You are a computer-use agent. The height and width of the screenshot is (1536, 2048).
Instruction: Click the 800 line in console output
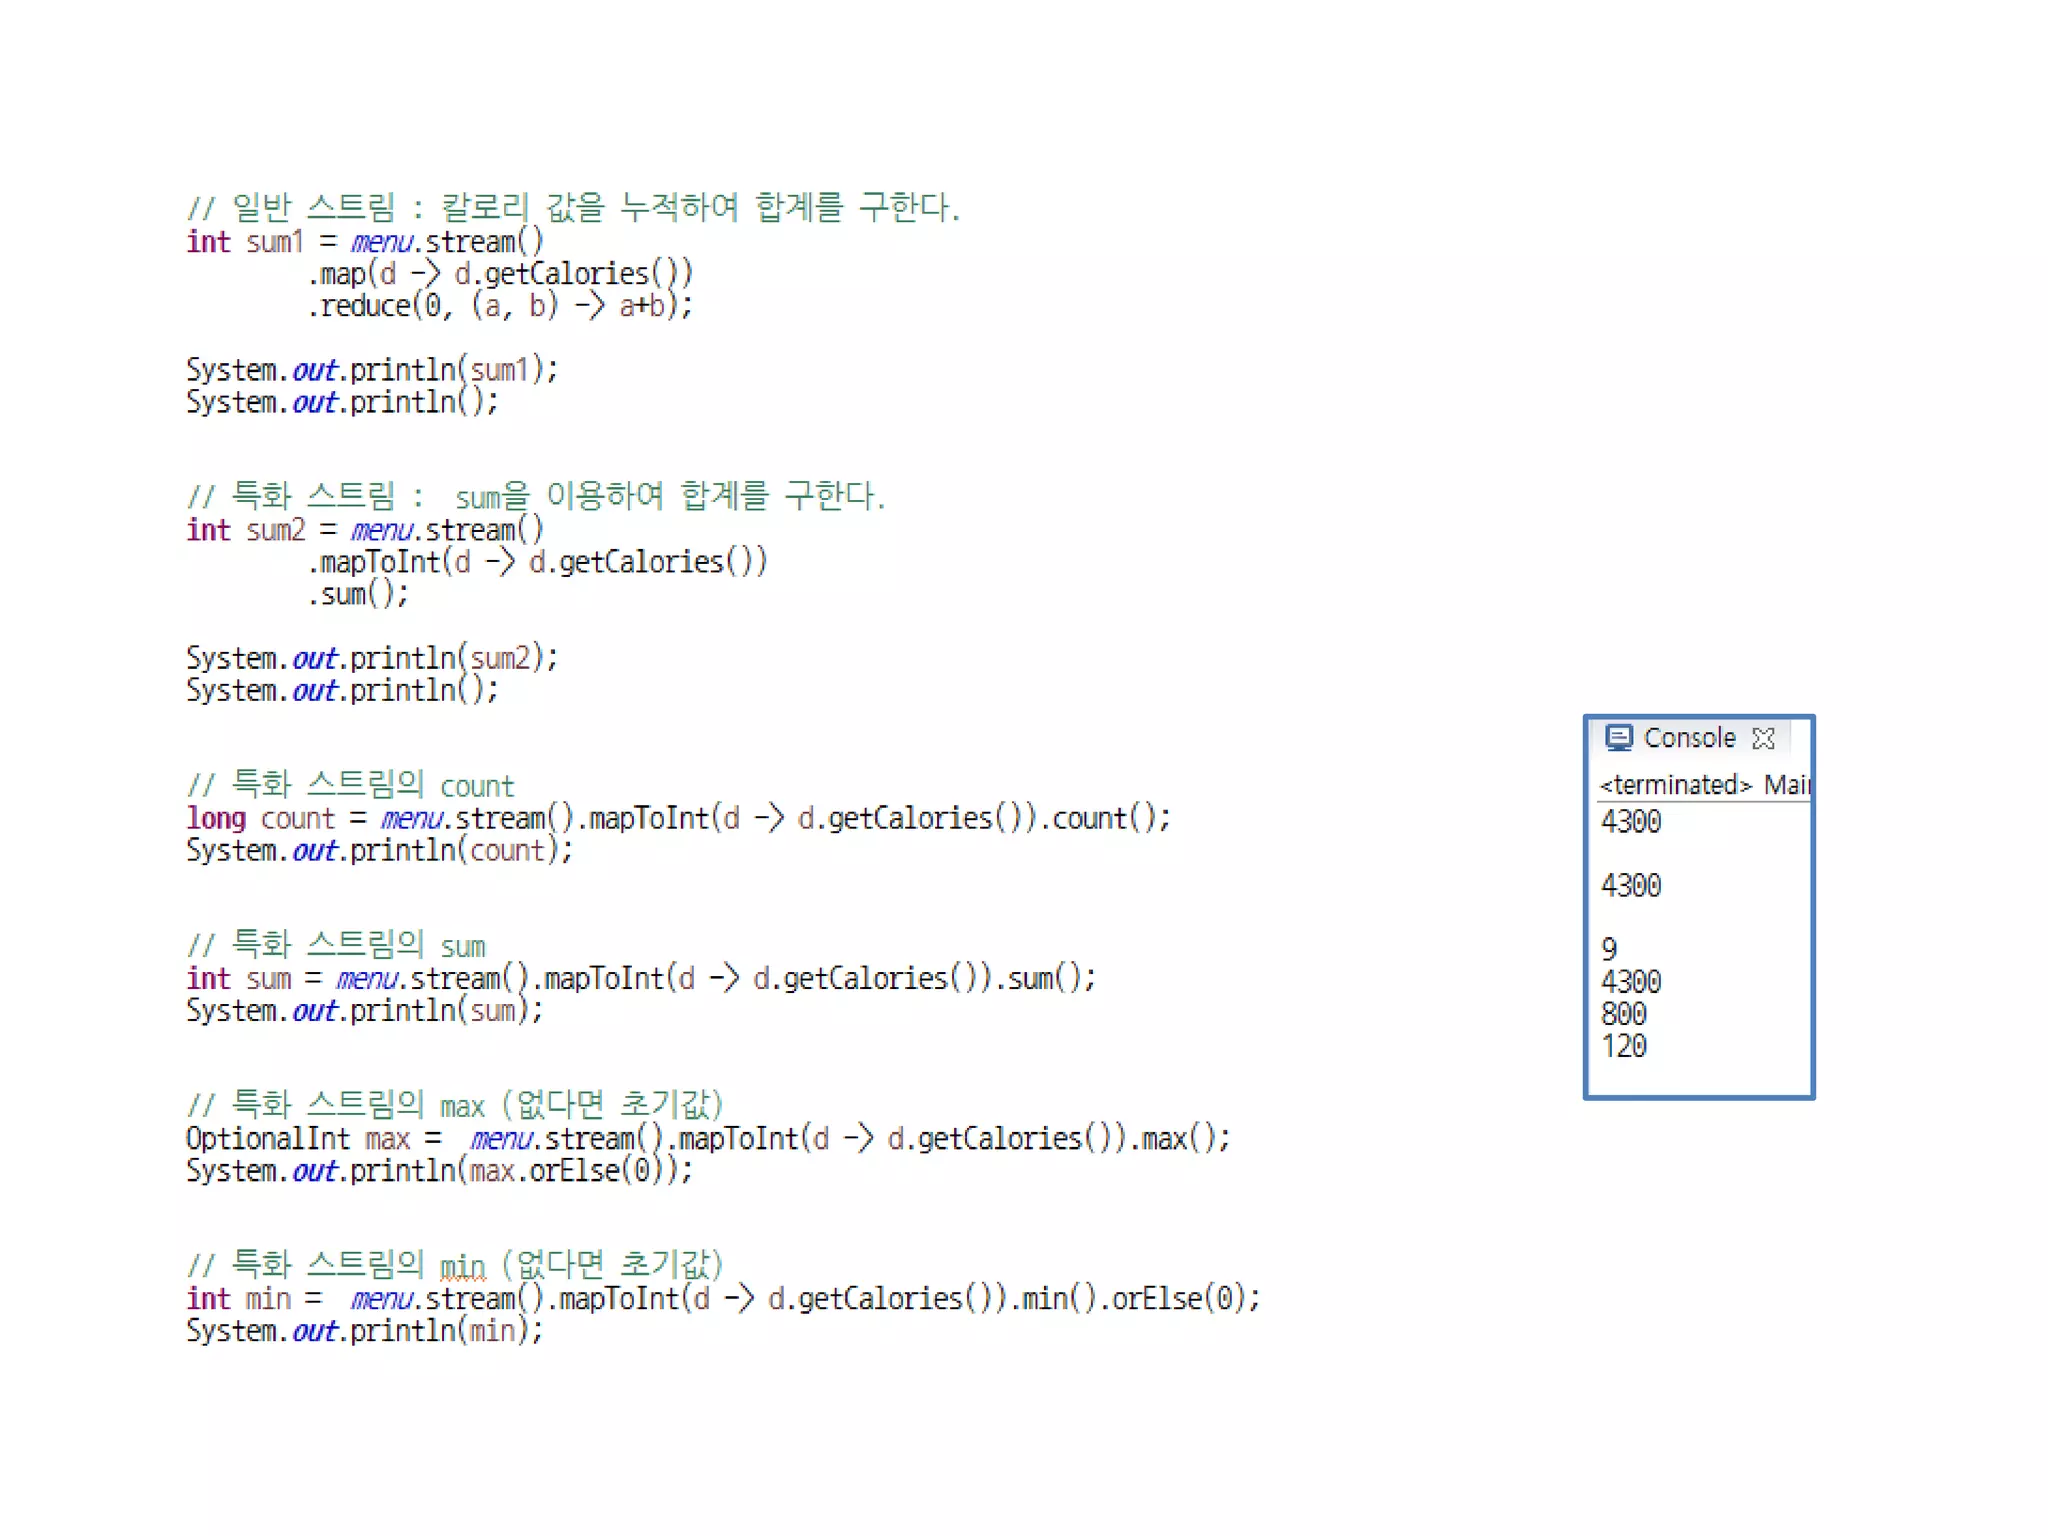(1623, 1014)
